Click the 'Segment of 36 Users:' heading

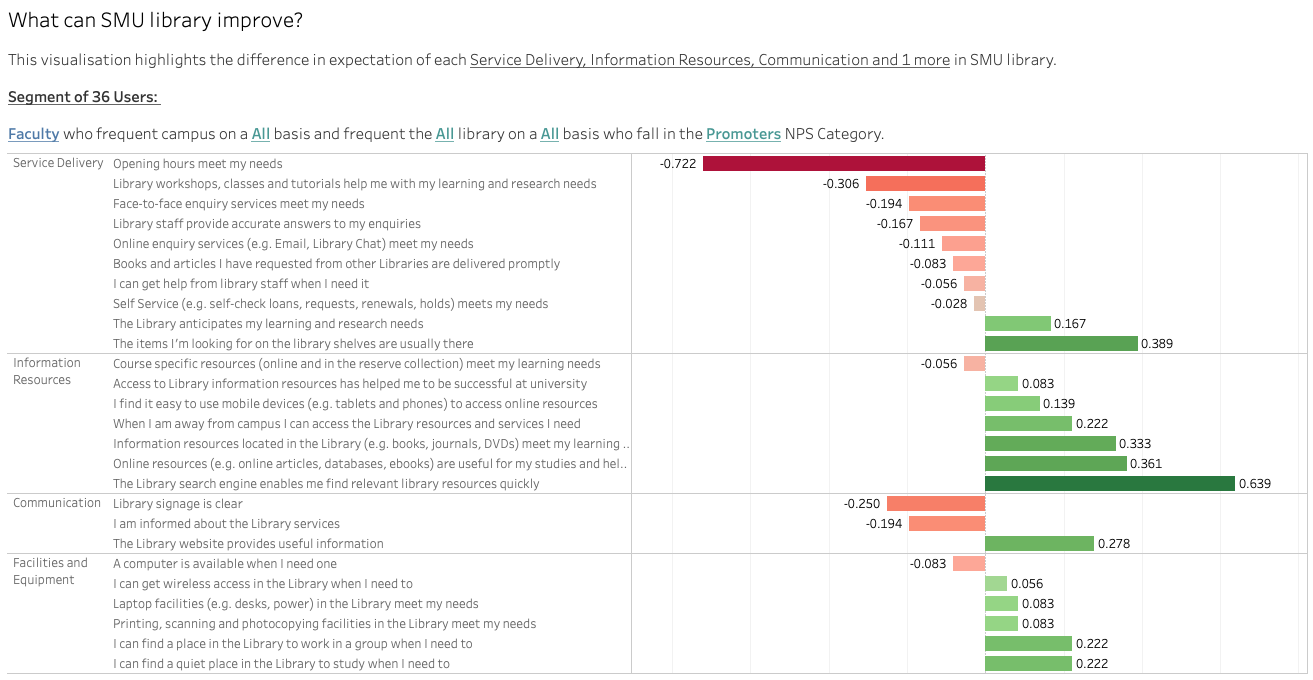(84, 97)
